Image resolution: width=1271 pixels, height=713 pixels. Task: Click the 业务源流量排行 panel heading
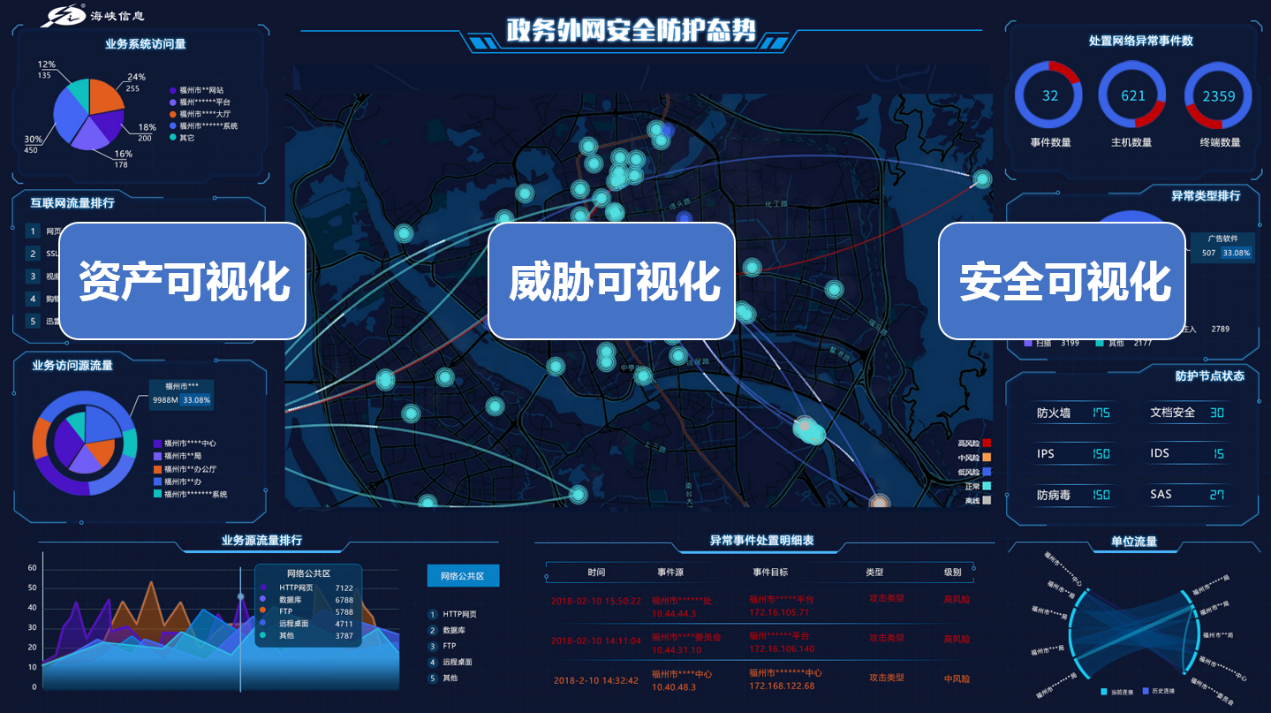pyautogui.click(x=262, y=540)
